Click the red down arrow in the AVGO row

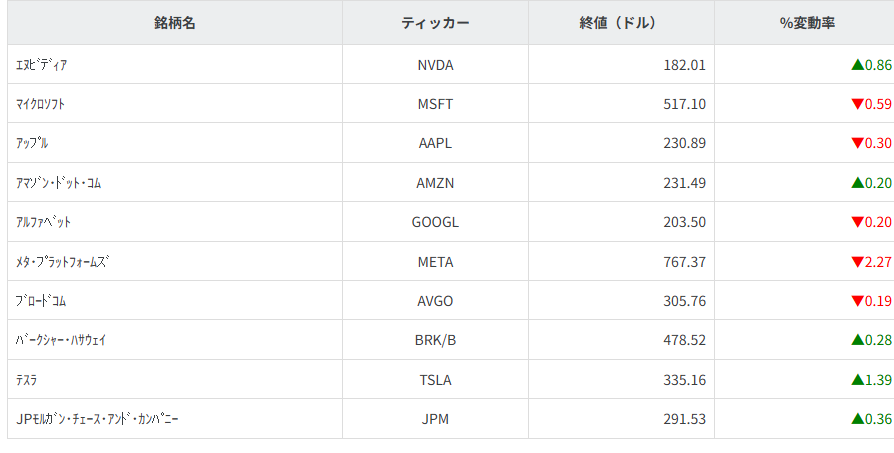(857, 301)
